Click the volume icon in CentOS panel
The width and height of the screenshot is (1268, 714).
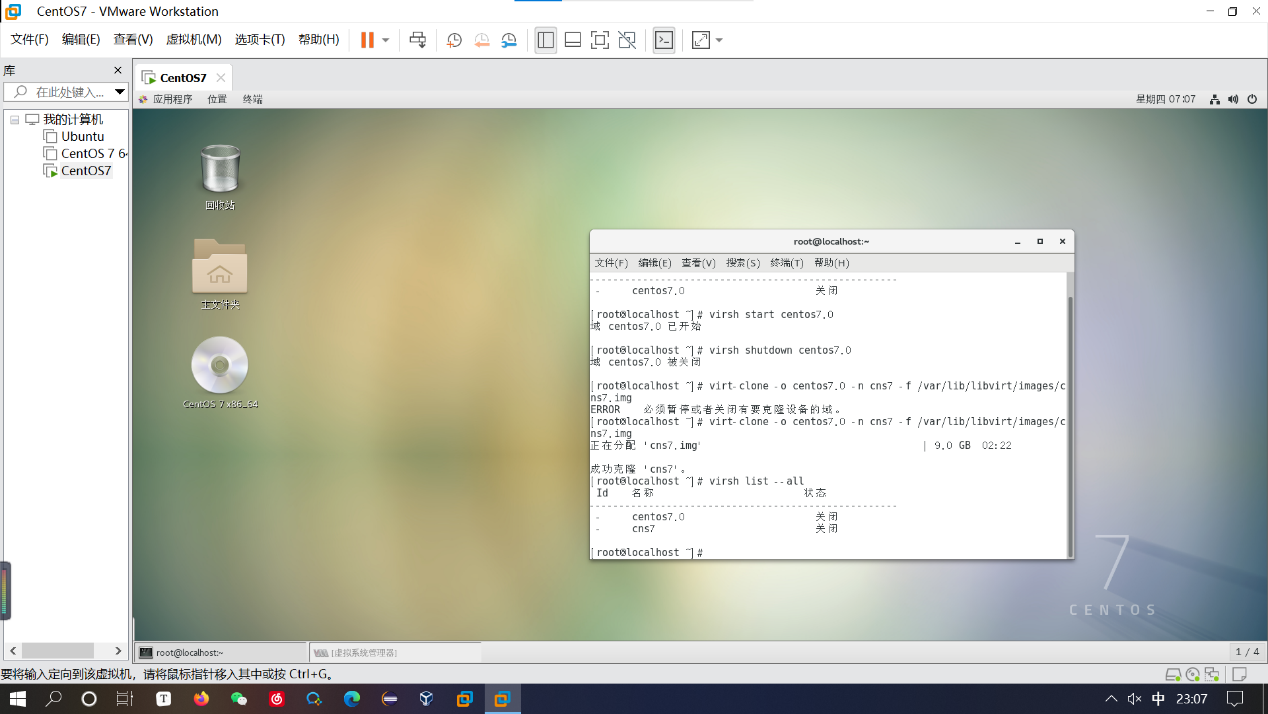pos(1233,99)
